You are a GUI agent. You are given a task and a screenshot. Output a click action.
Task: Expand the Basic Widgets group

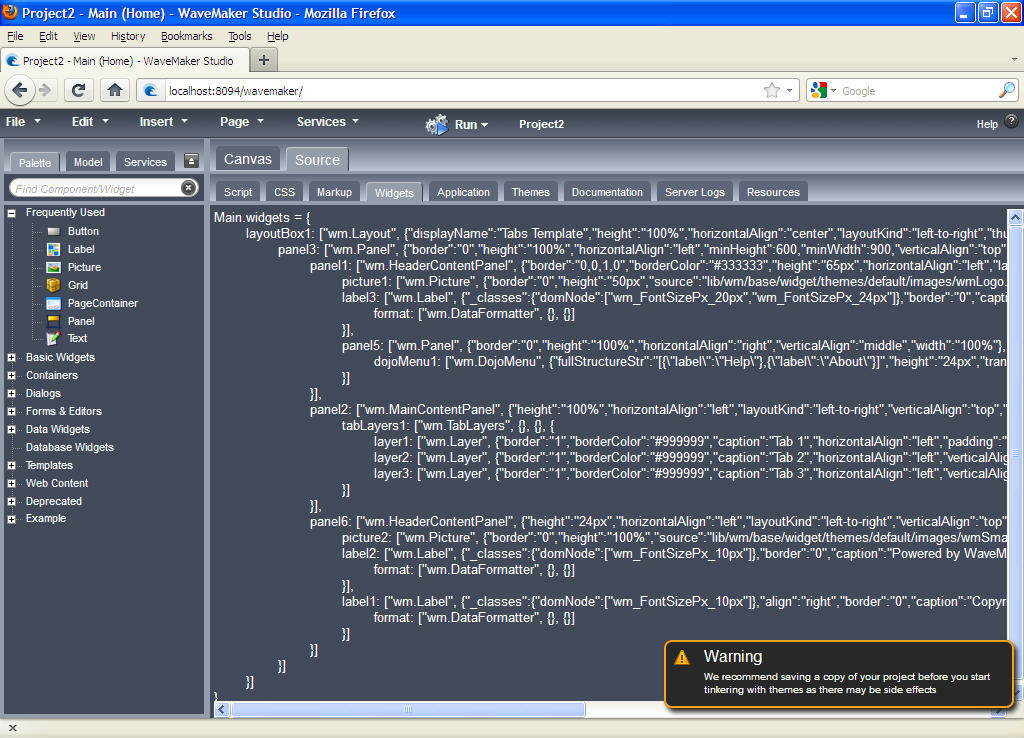pyautogui.click(x=11, y=357)
